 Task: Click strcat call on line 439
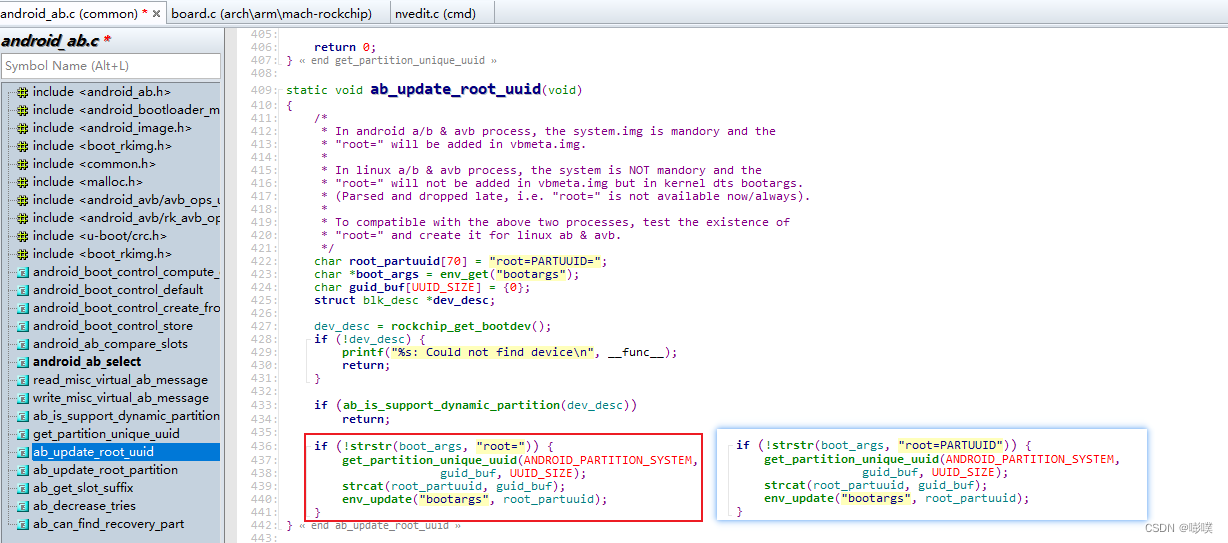[x=362, y=486]
